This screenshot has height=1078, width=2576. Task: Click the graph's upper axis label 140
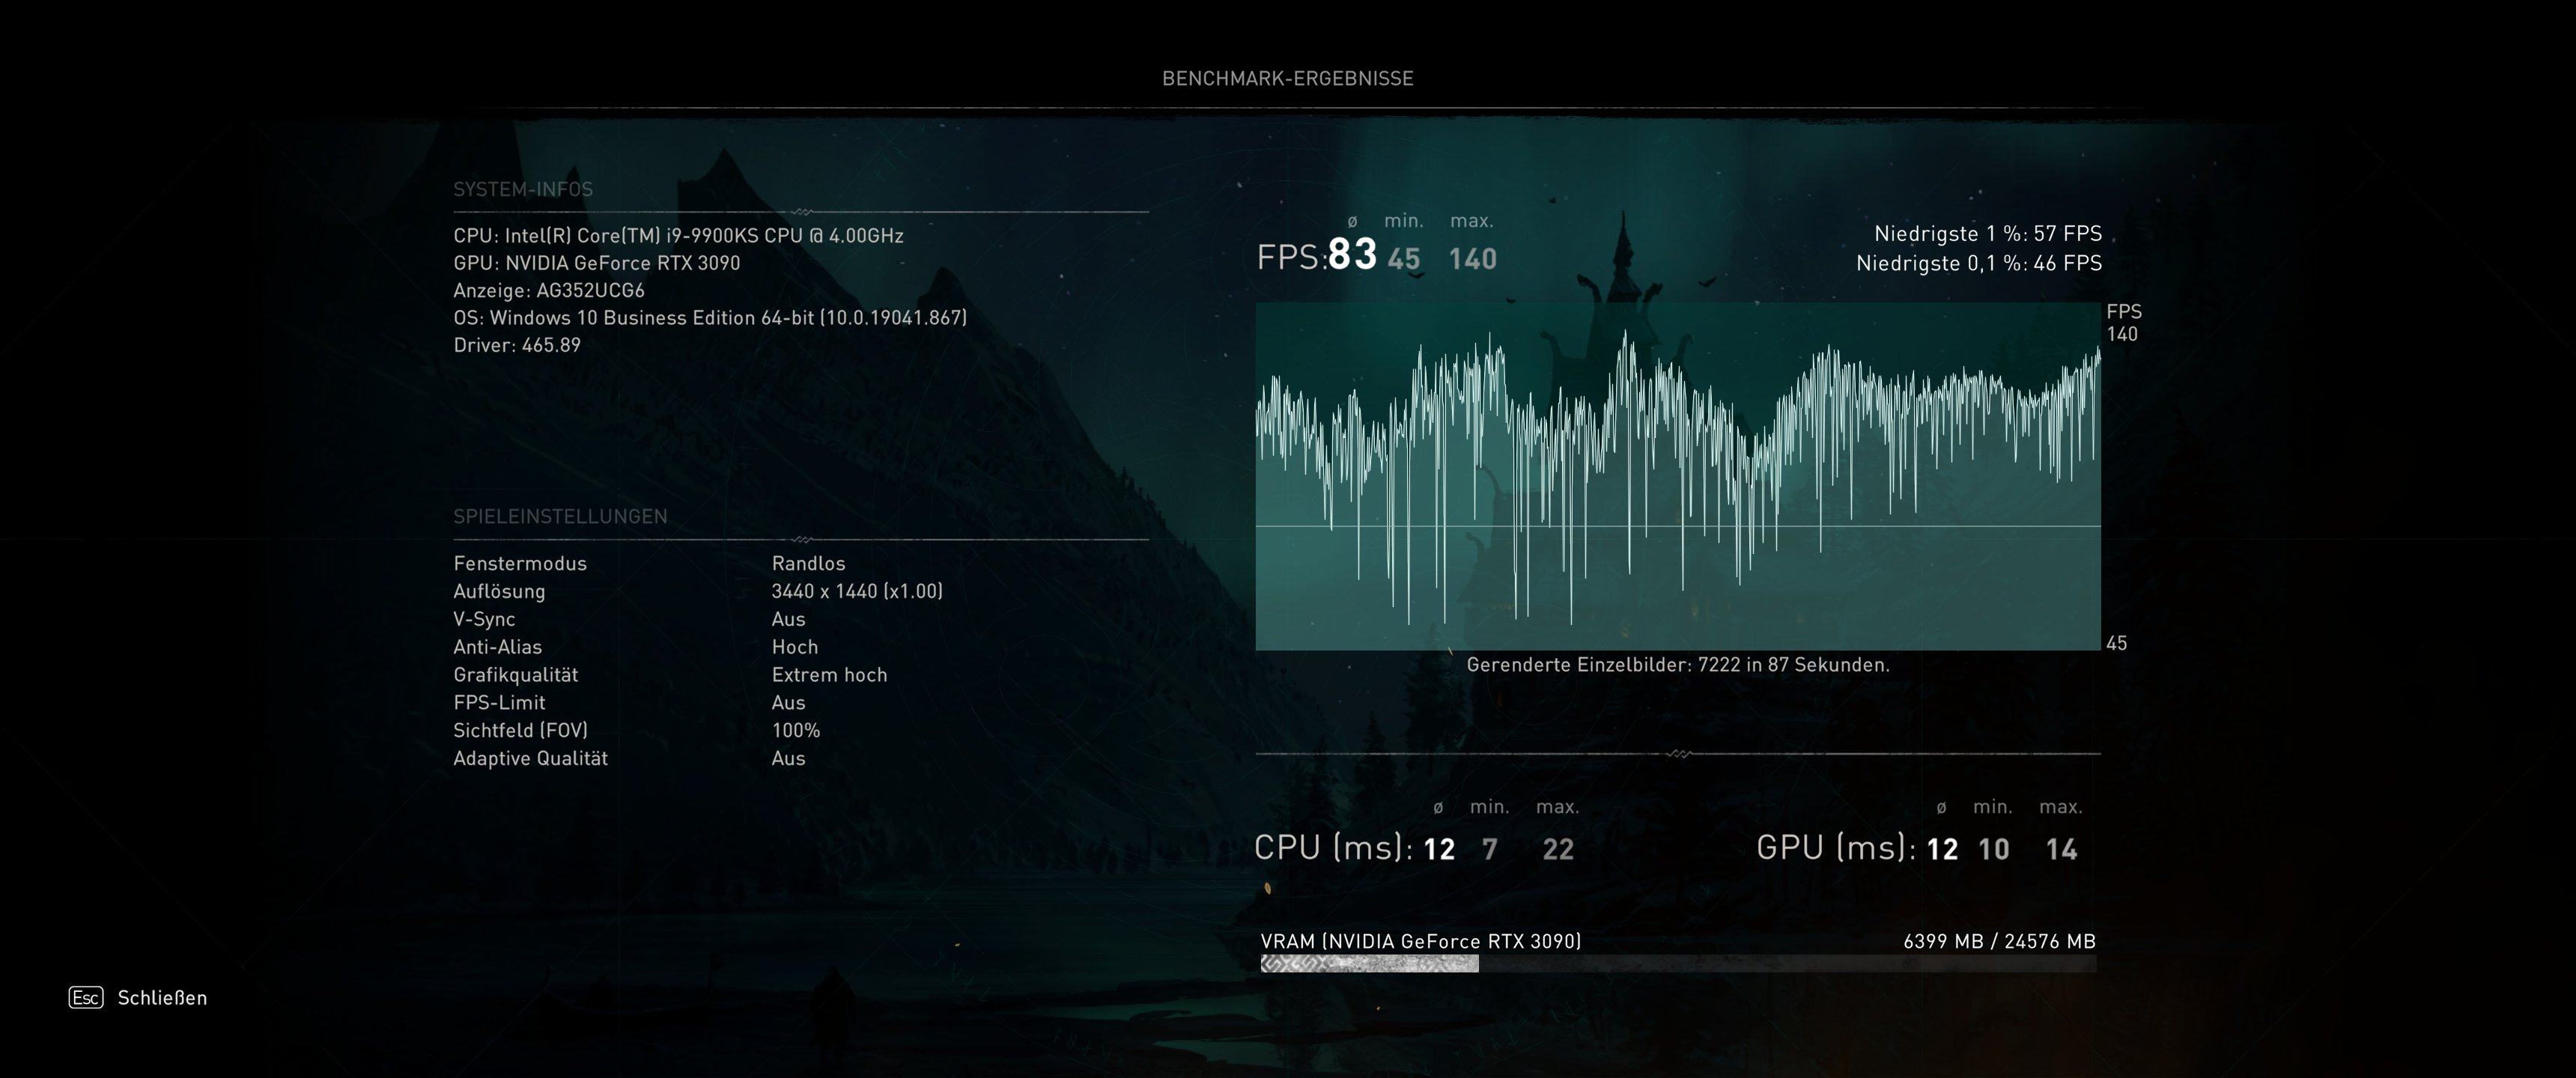point(2122,335)
